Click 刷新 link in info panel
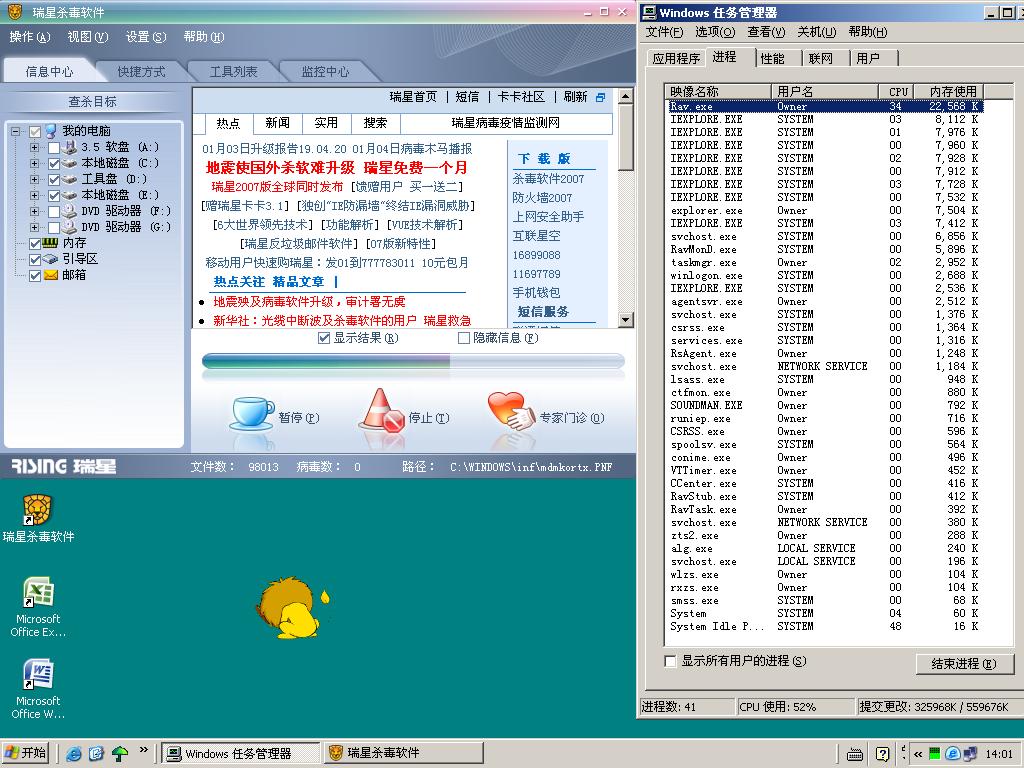Screen dimensions: 1024x768 click(575, 97)
